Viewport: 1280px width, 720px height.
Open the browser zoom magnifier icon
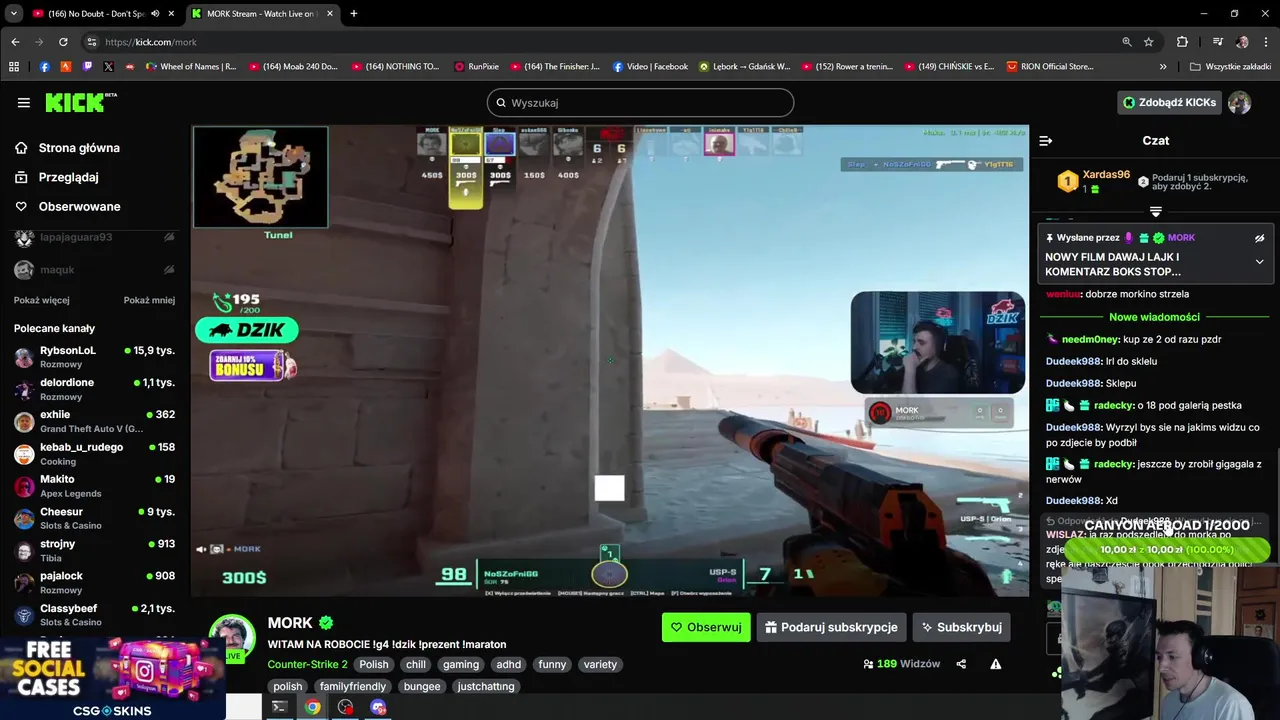coord(1127,42)
